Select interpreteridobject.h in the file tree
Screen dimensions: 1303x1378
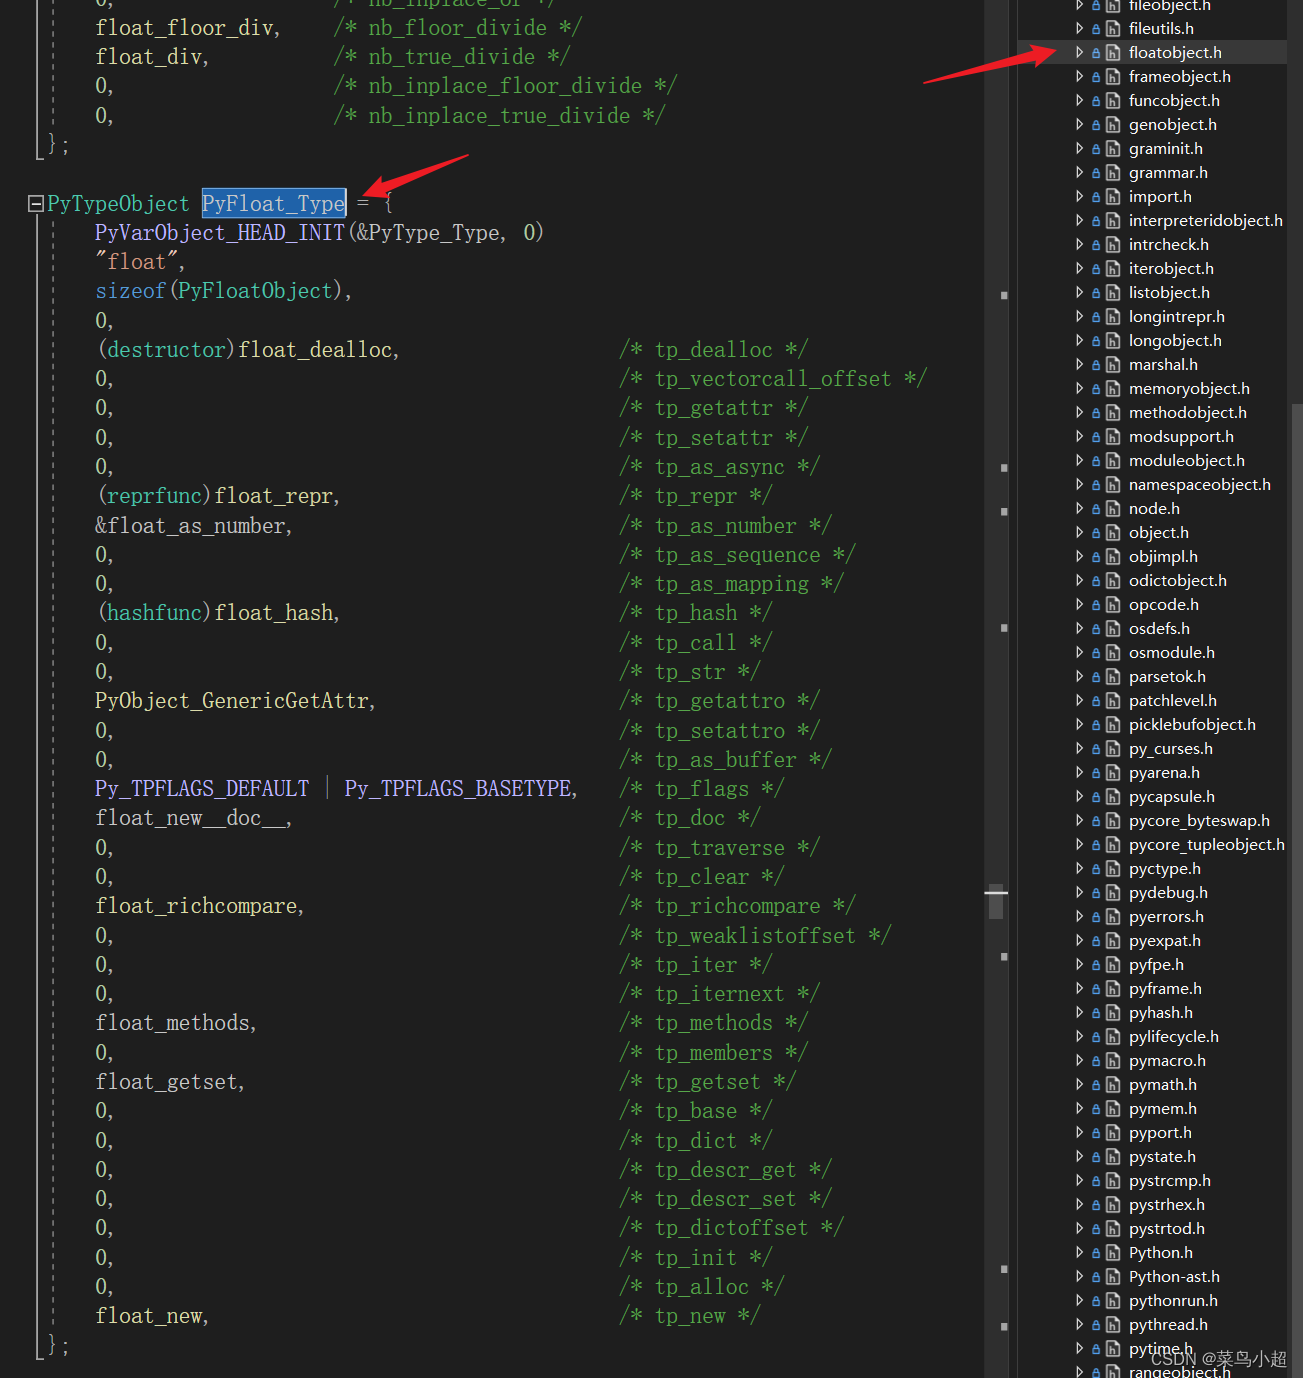coord(1205,220)
